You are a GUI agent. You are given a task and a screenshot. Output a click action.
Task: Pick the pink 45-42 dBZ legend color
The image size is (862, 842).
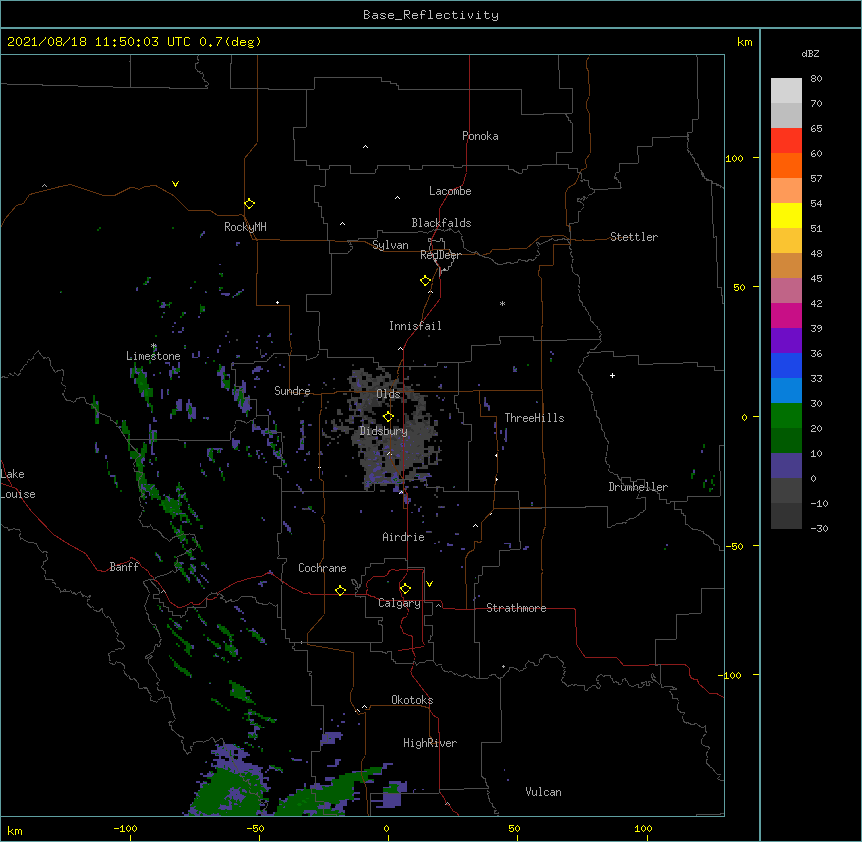pos(786,291)
